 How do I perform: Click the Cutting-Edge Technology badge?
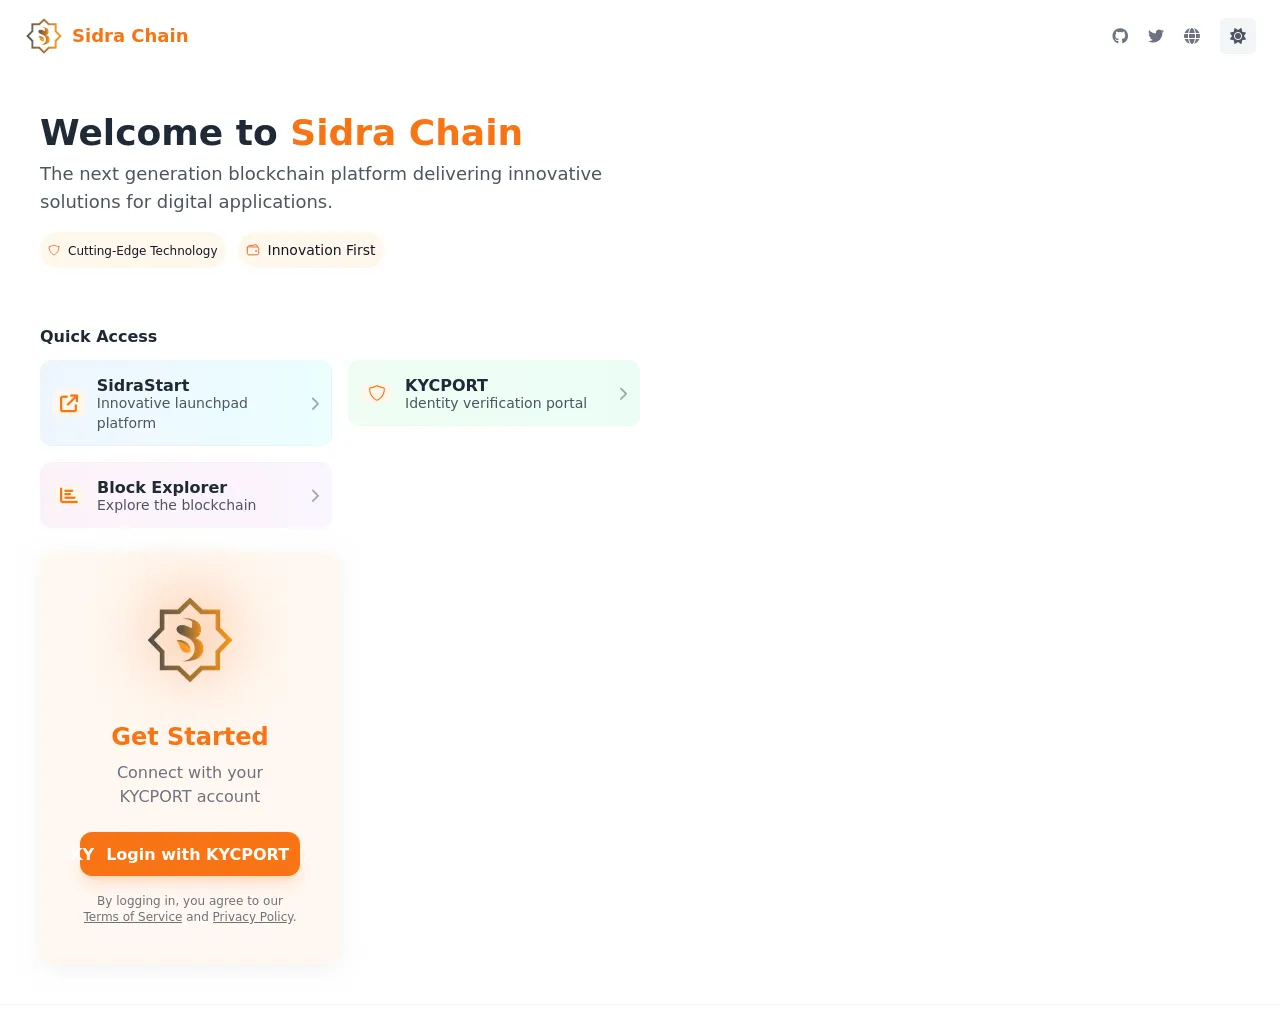tap(133, 250)
